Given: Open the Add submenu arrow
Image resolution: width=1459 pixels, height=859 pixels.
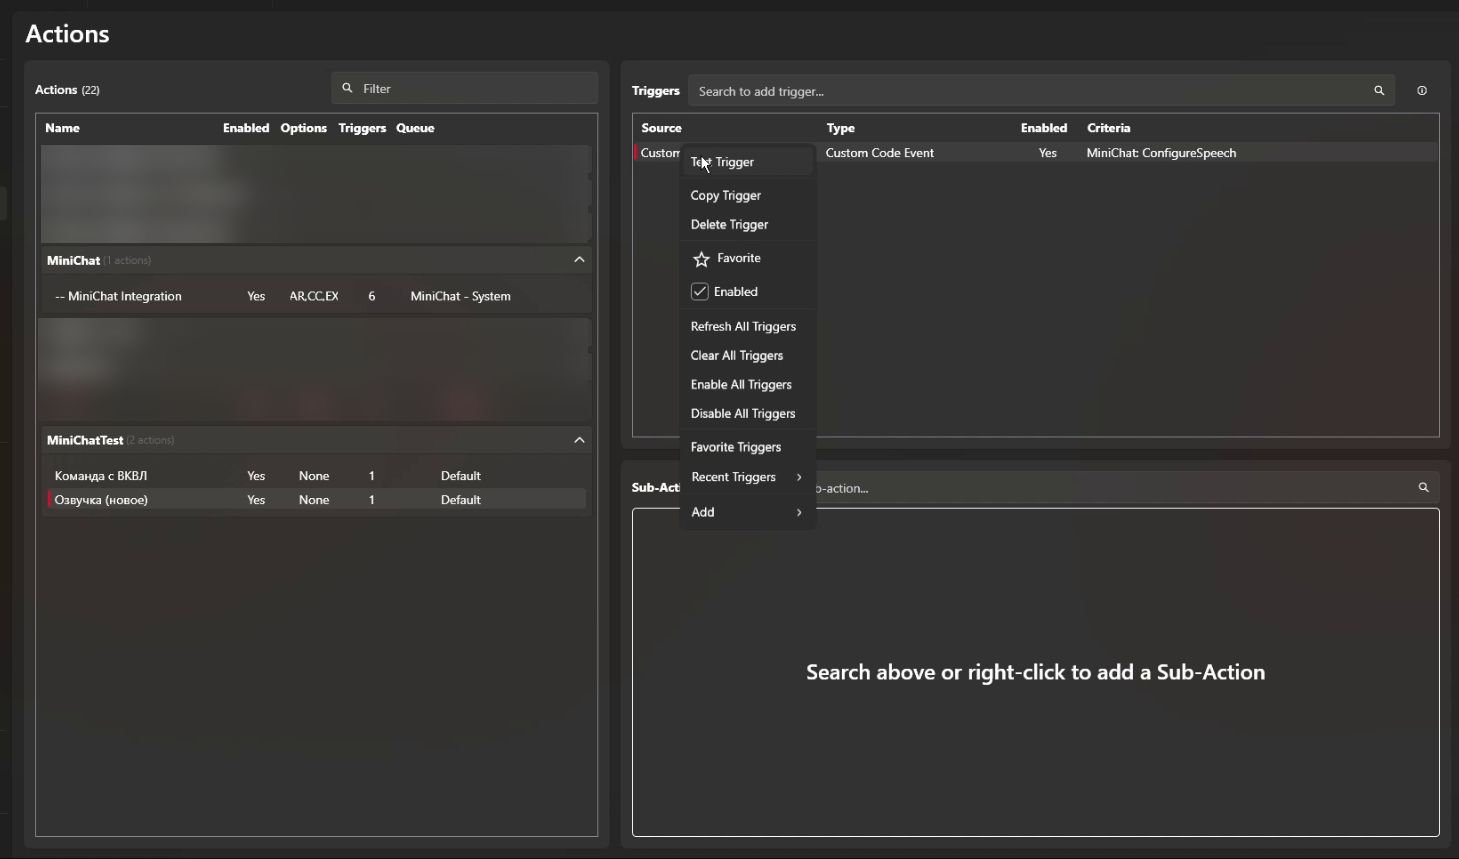Looking at the screenshot, I should click(798, 512).
